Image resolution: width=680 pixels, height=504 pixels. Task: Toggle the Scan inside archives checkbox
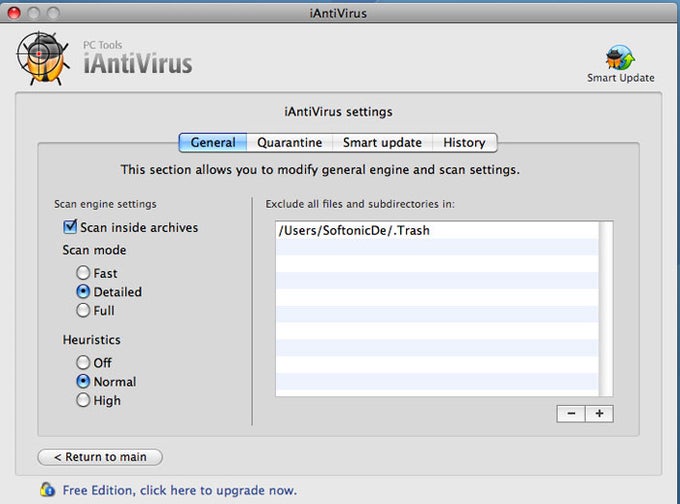click(70, 227)
